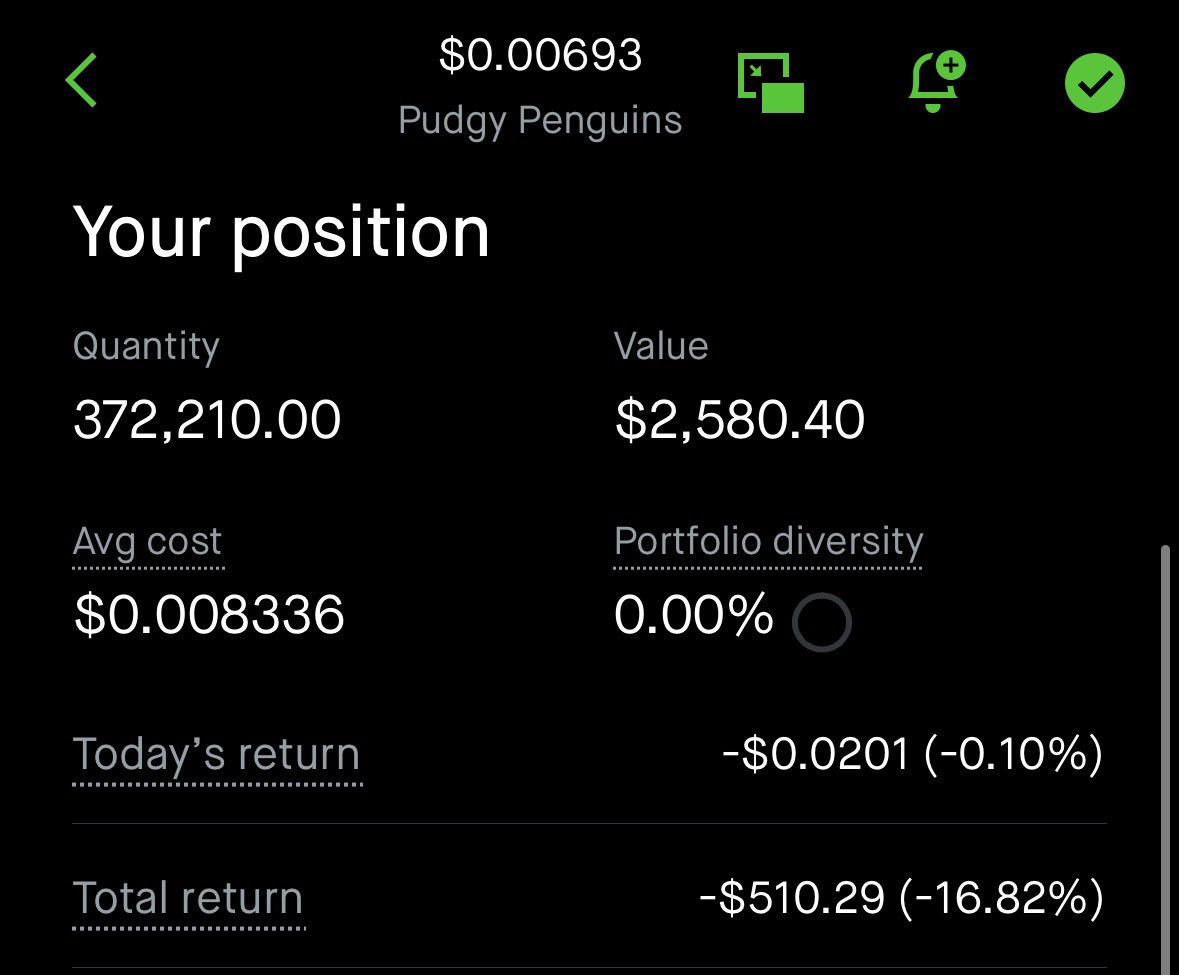Select the $2,580.40 position value
The image size is (1179, 975).
pos(740,420)
